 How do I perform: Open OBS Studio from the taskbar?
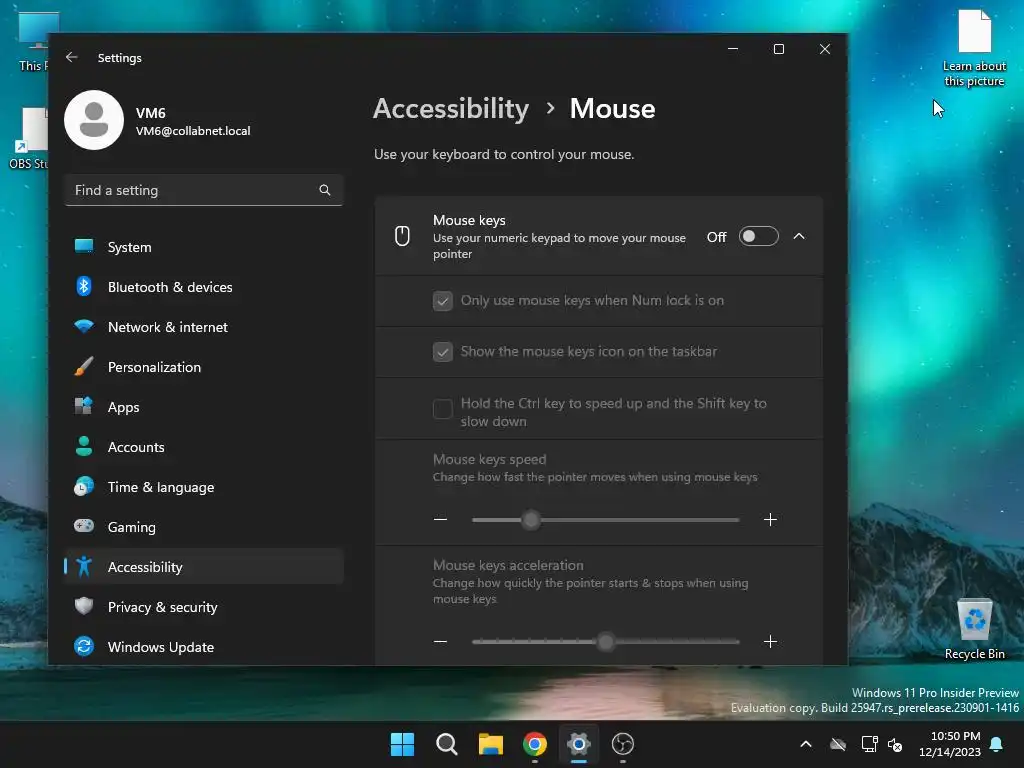[623, 744]
